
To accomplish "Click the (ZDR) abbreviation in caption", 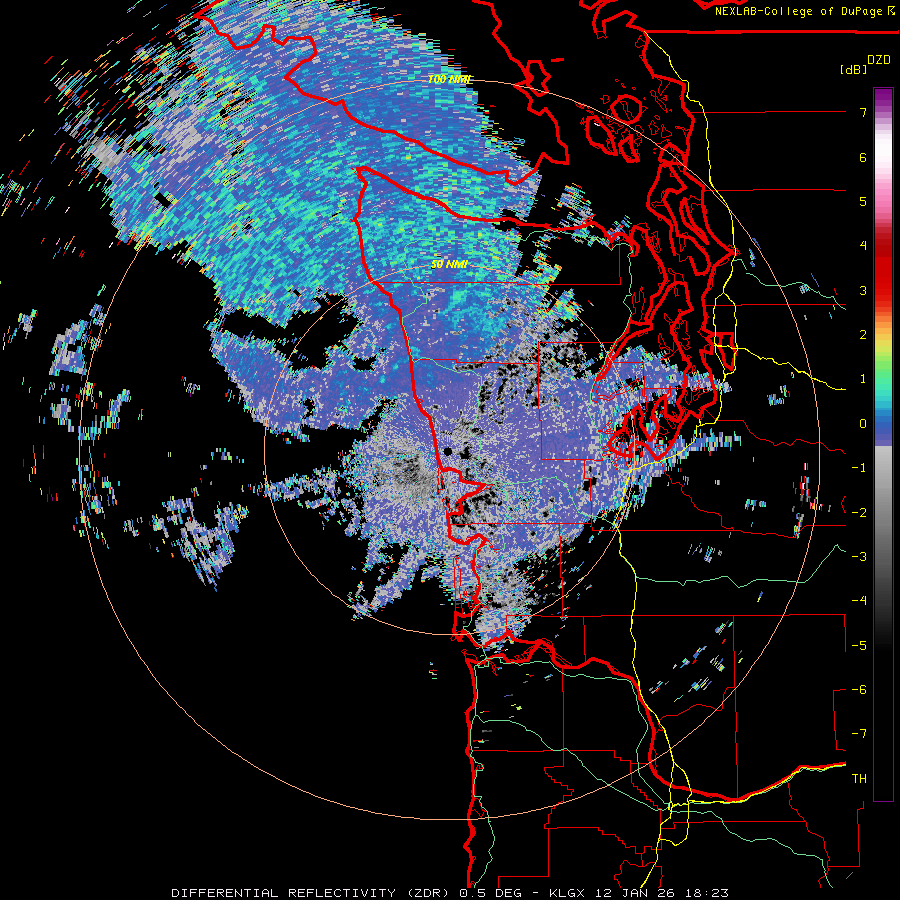I will (x=426, y=893).
